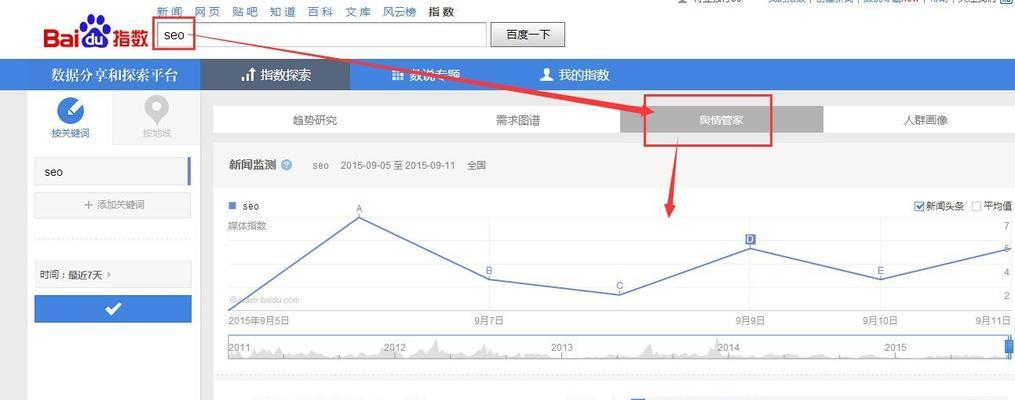
Task: Click the seo keyword field in sidebar
Action: 113,172
